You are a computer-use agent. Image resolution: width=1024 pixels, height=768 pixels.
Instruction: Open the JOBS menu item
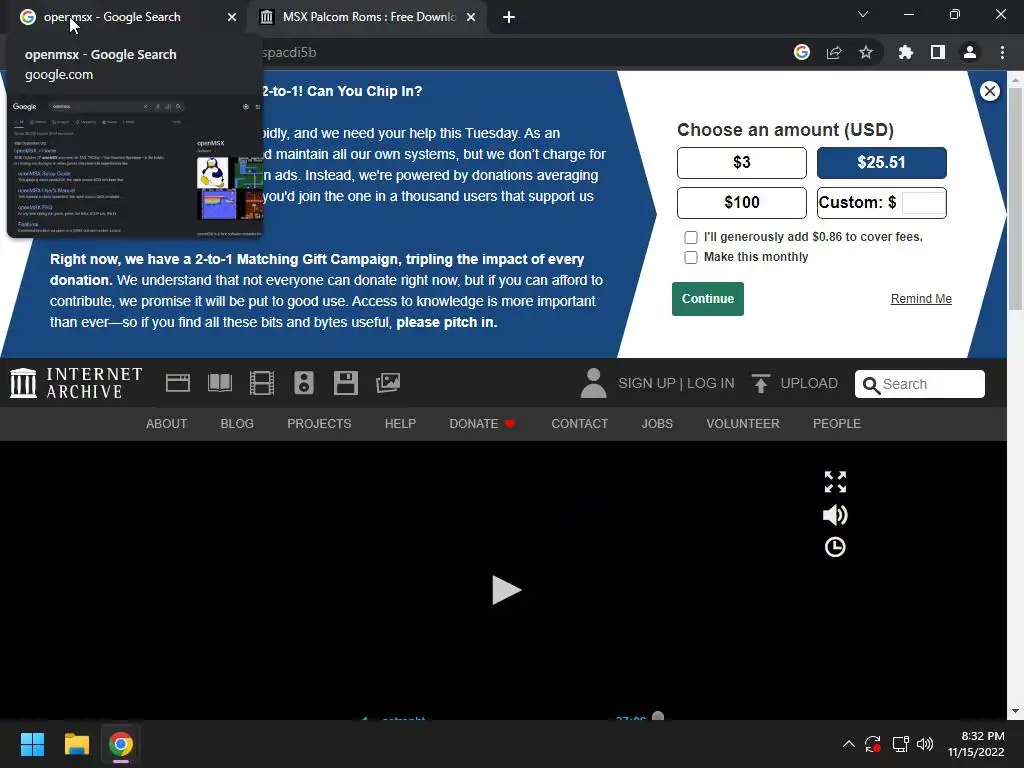657,424
